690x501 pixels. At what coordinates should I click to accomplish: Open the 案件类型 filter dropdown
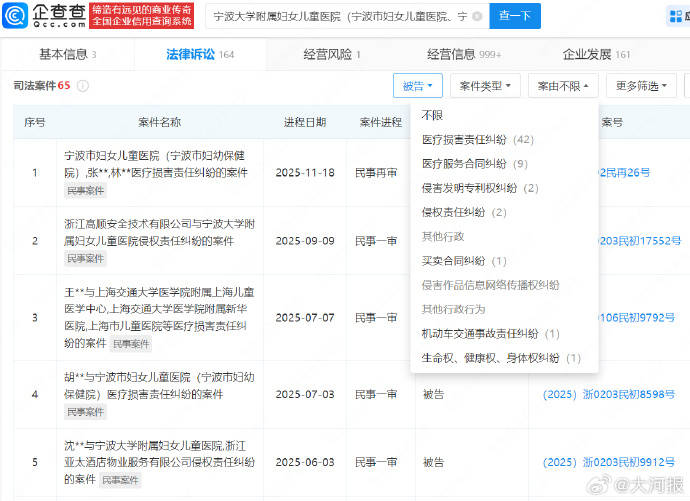coord(485,86)
